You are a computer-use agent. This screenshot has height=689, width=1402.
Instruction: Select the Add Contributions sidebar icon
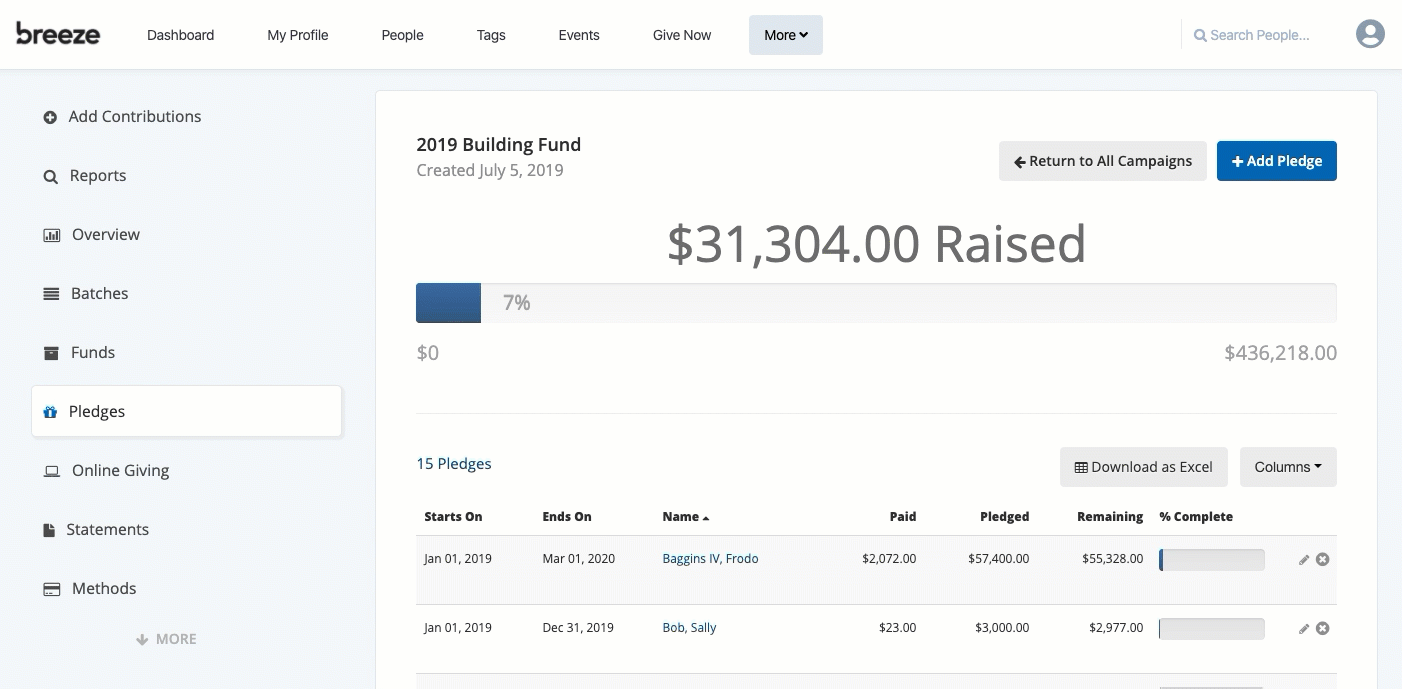(x=50, y=116)
